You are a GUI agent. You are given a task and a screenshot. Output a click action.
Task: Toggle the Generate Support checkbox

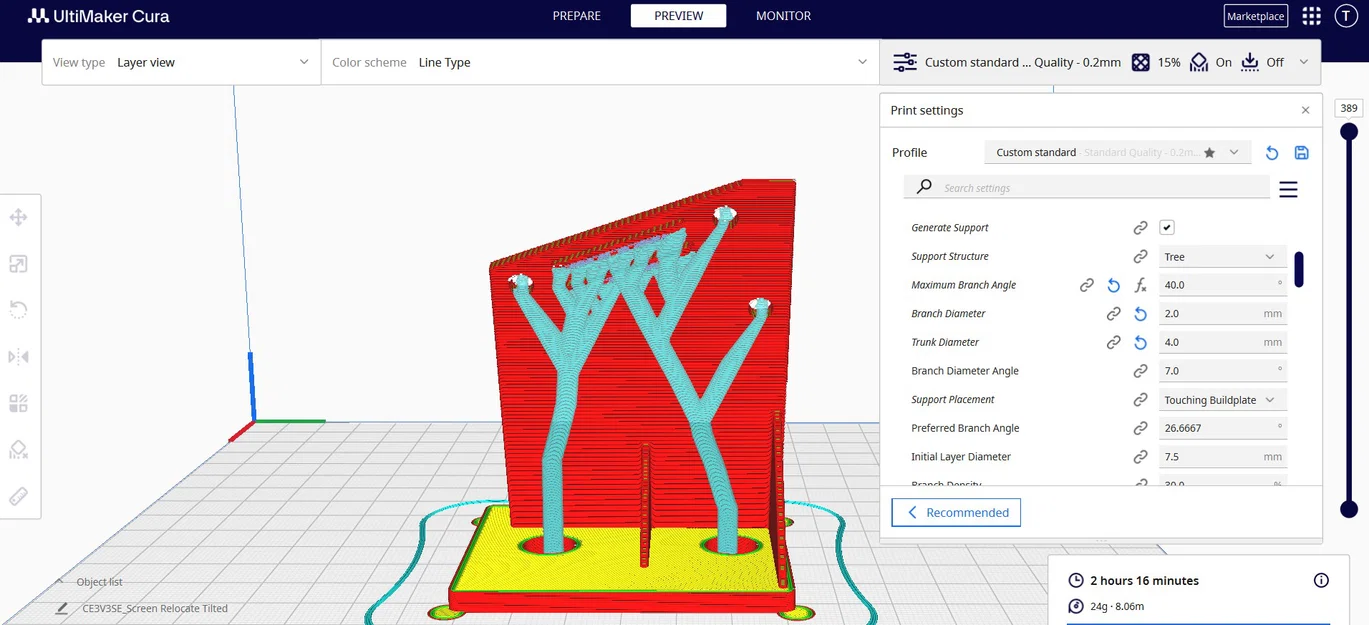(x=1166, y=227)
